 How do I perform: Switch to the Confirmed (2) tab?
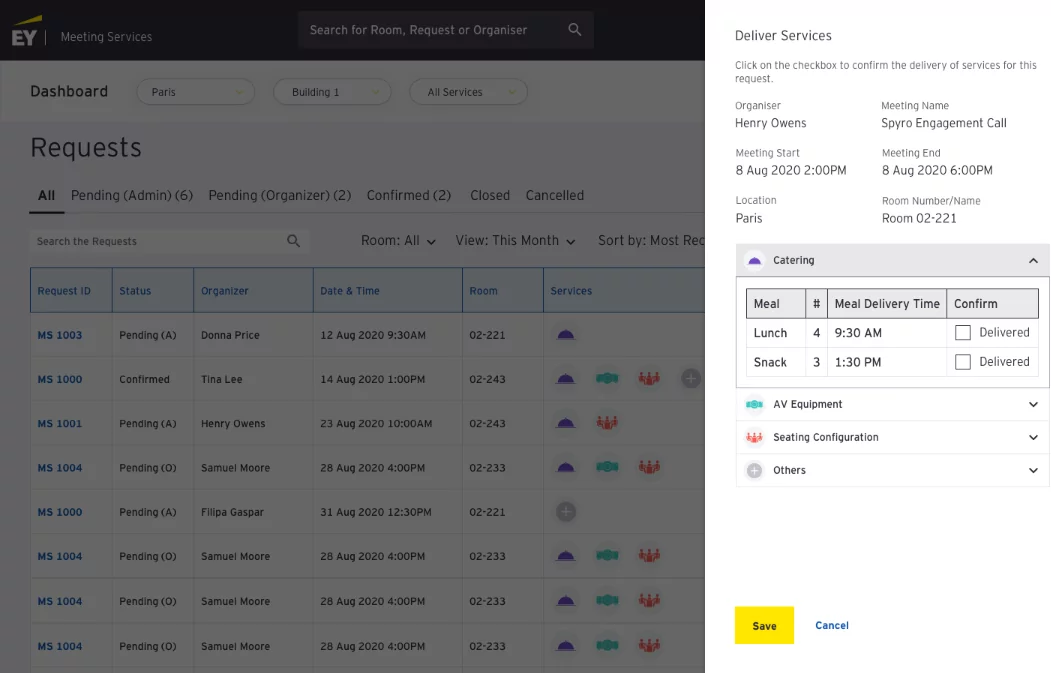408,196
